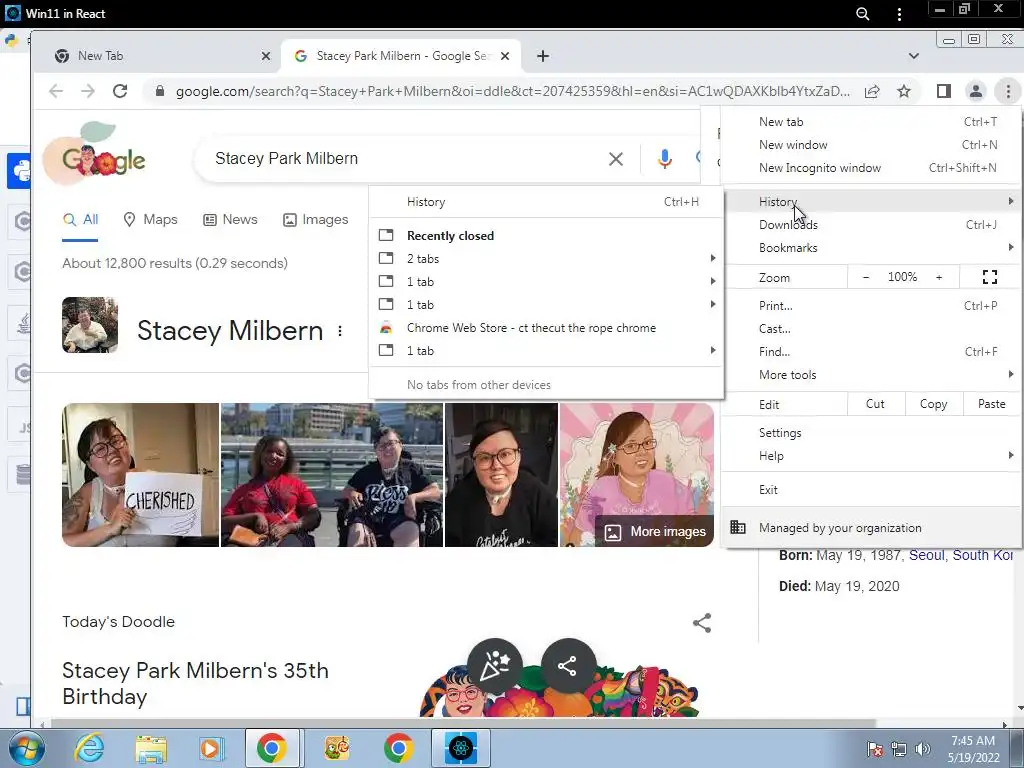The width and height of the screenshot is (1024, 768).
Task: Expand the Bookmarks submenu
Action: [x=871, y=248]
